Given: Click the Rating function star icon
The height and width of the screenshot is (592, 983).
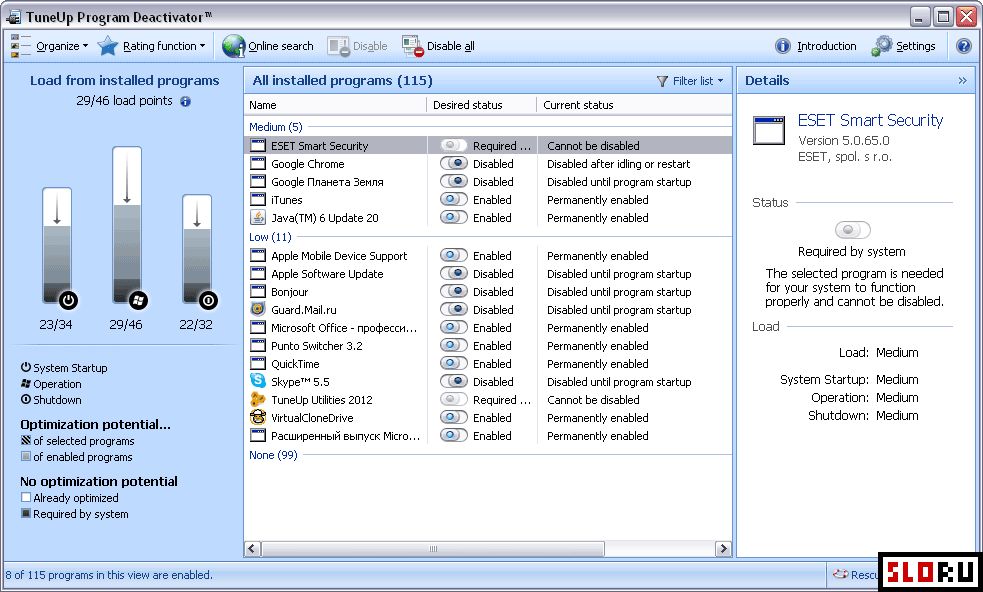Looking at the screenshot, I should (108, 46).
